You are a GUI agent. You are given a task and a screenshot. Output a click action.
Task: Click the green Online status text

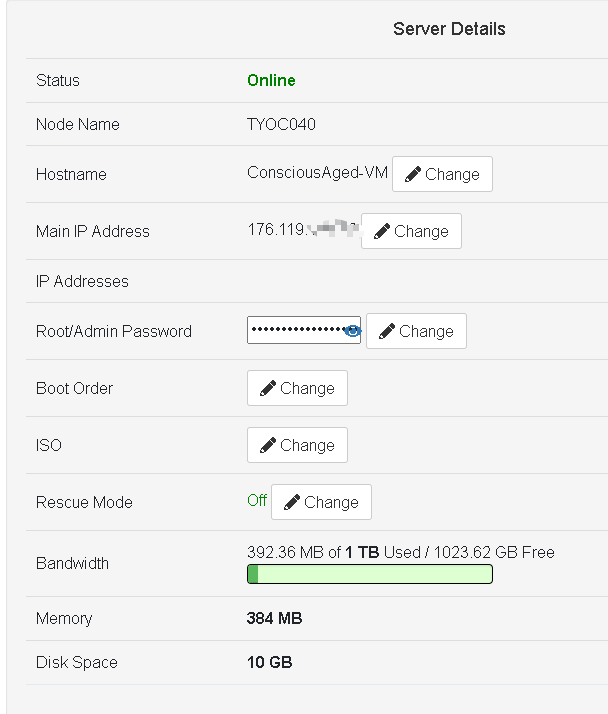click(x=271, y=80)
